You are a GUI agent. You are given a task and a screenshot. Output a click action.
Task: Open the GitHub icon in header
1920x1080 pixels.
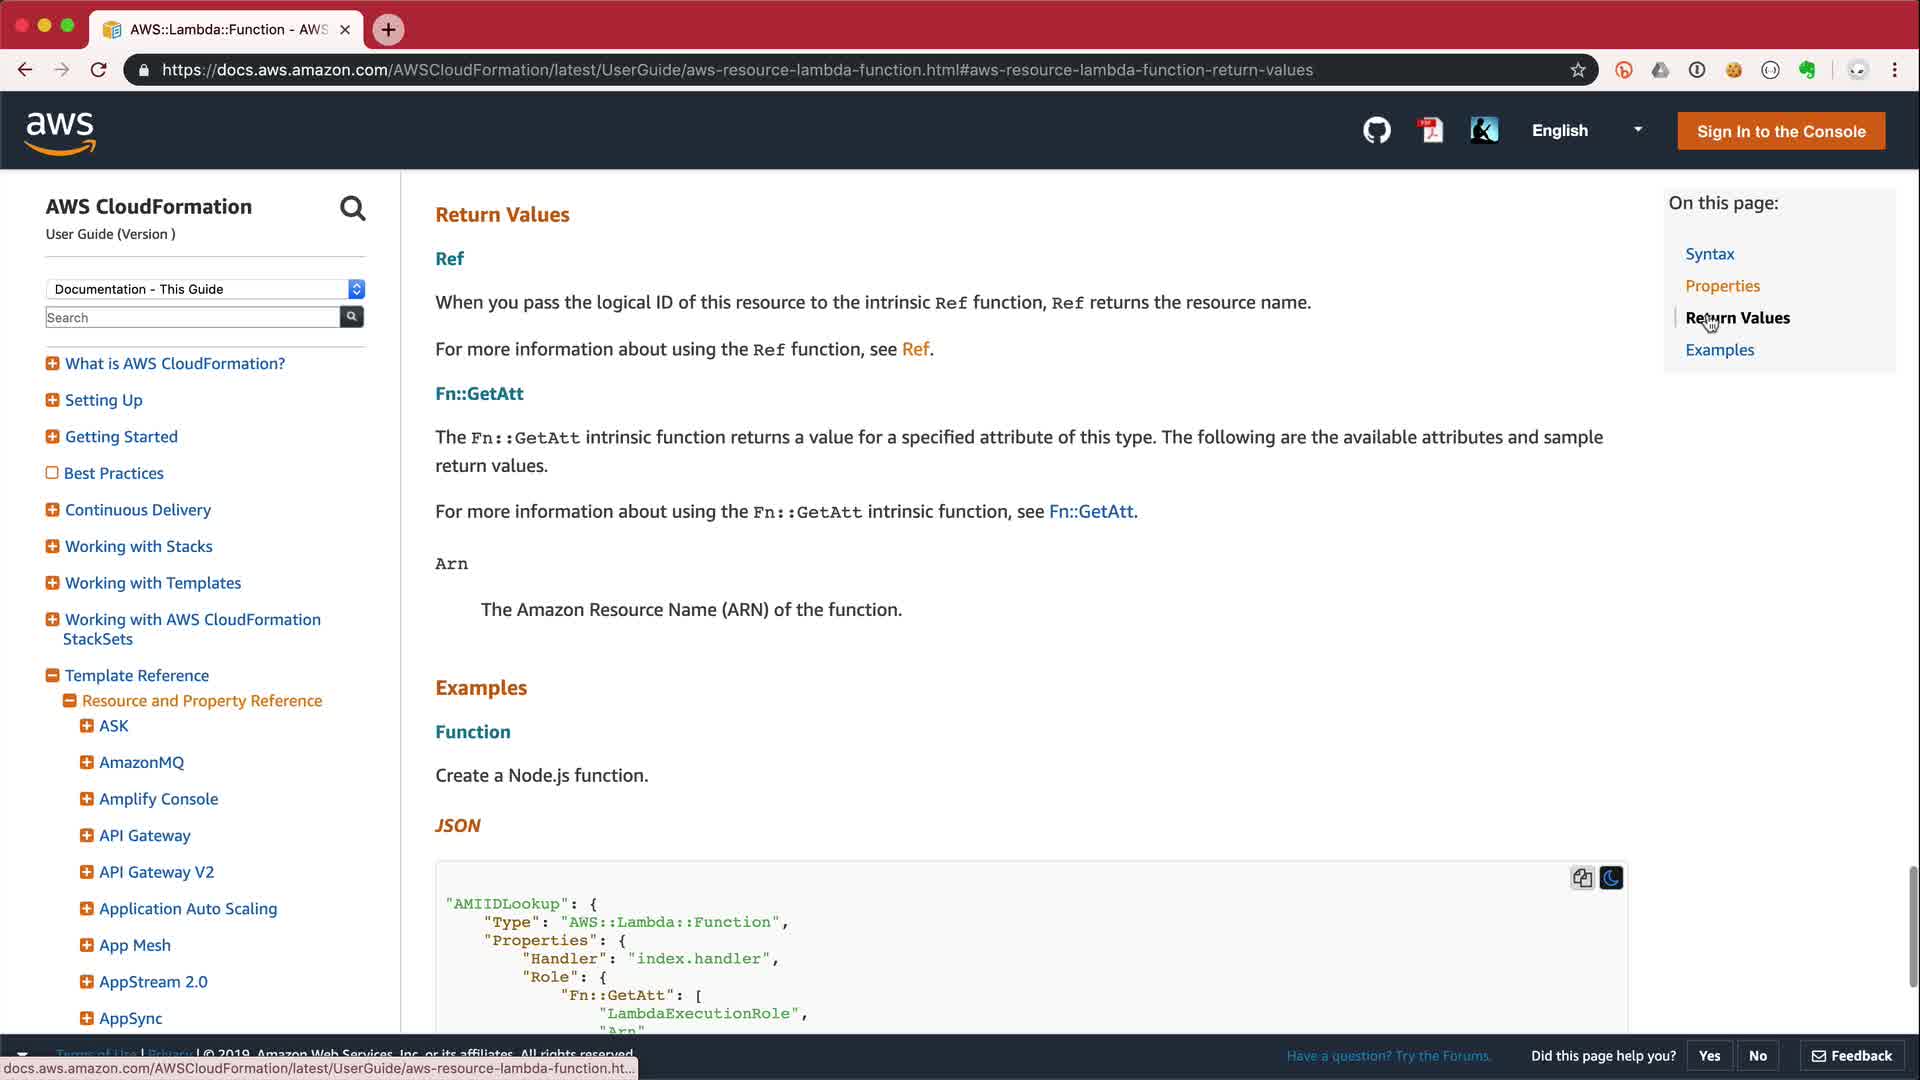click(x=1377, y=131)
